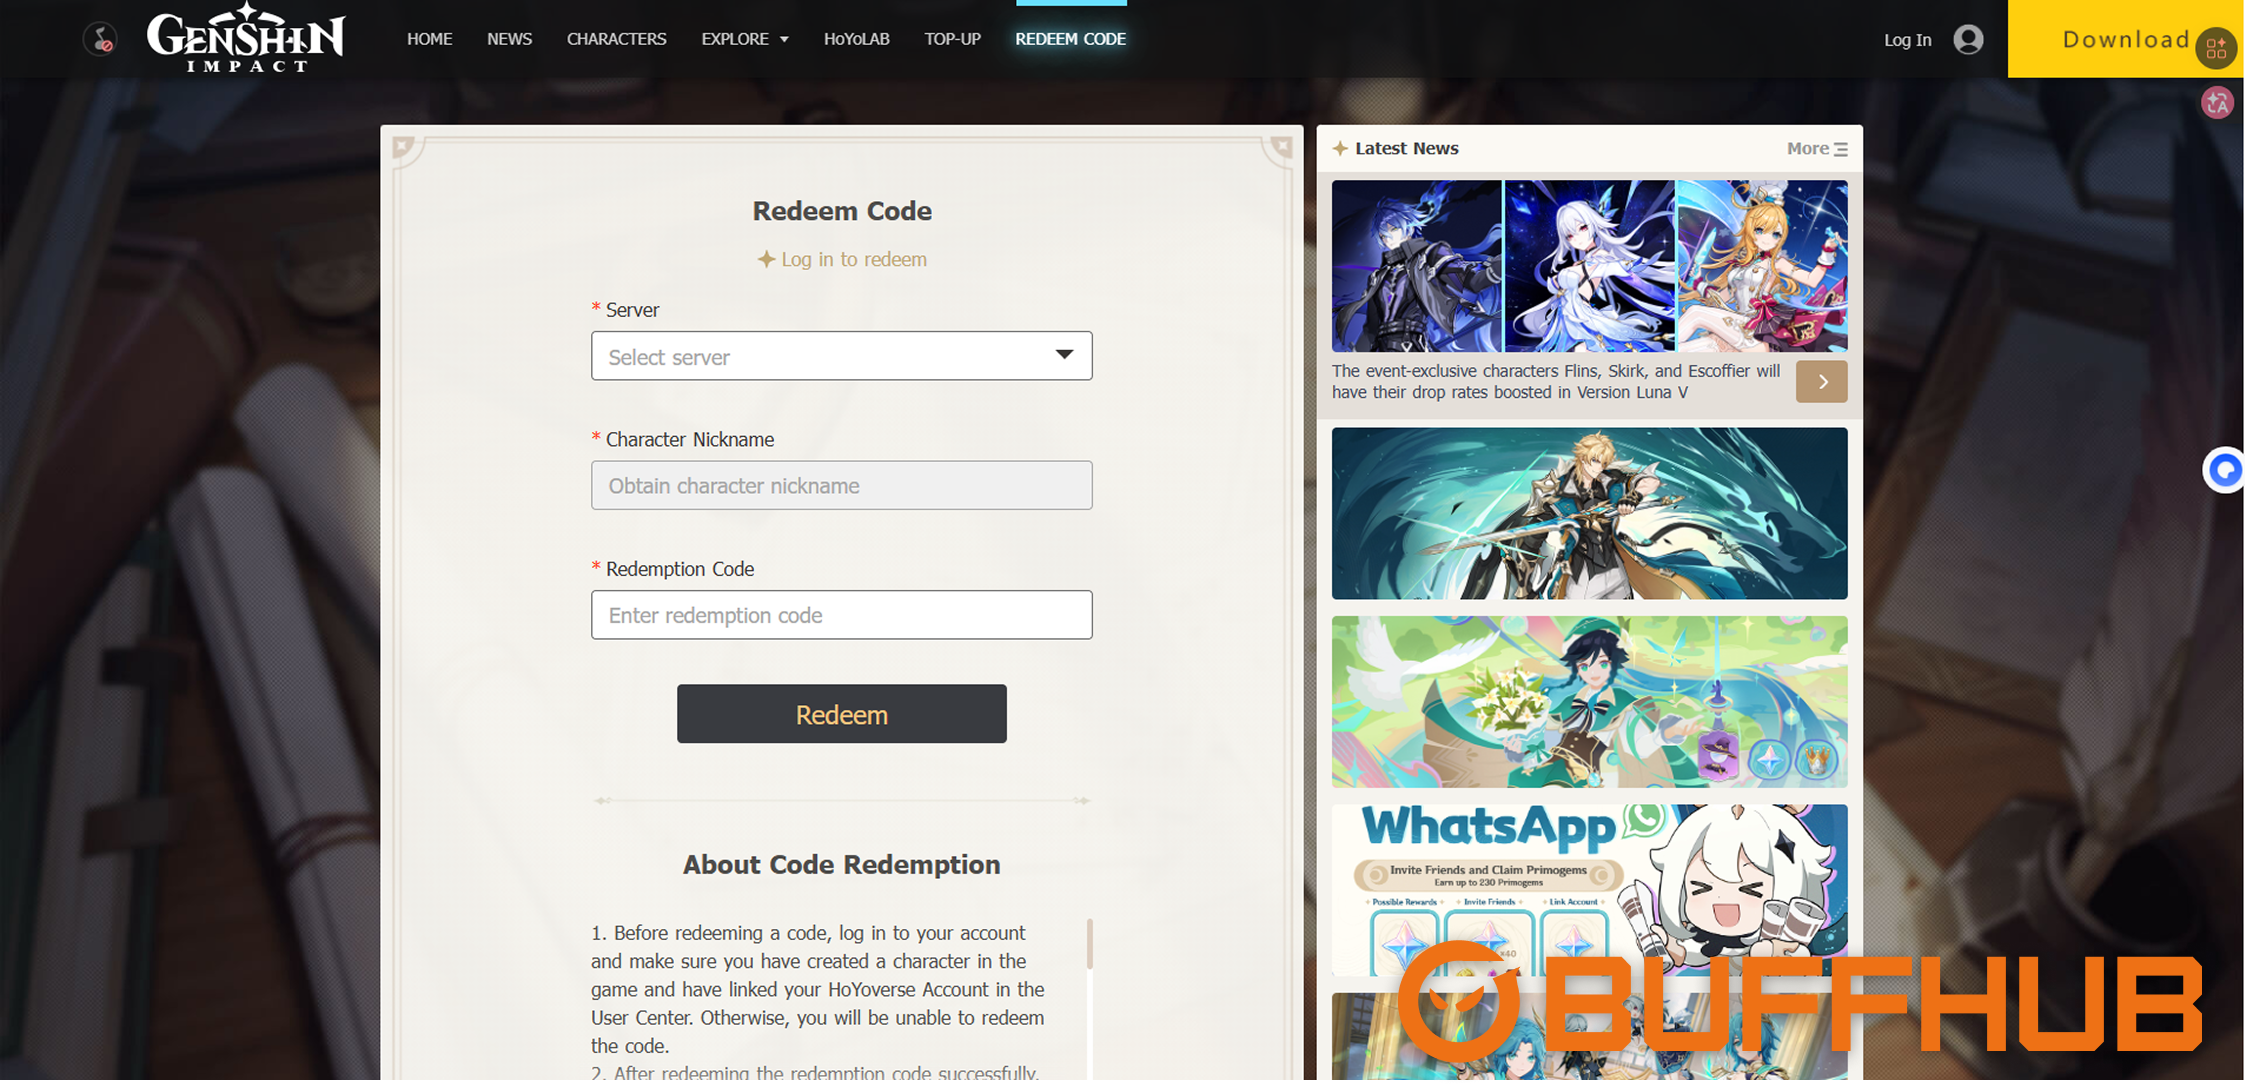
Task: Click the server dropdown arrow
Action: [x=1064, y=354]
